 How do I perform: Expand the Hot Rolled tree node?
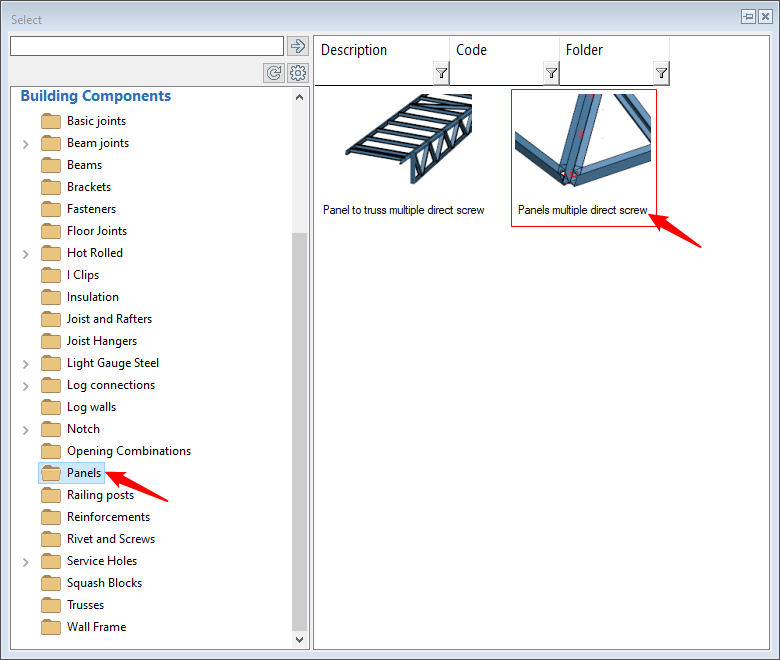25,254
